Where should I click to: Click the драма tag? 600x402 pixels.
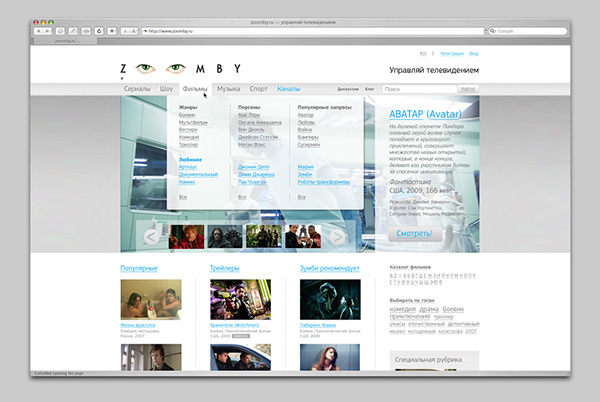point(429,309)
